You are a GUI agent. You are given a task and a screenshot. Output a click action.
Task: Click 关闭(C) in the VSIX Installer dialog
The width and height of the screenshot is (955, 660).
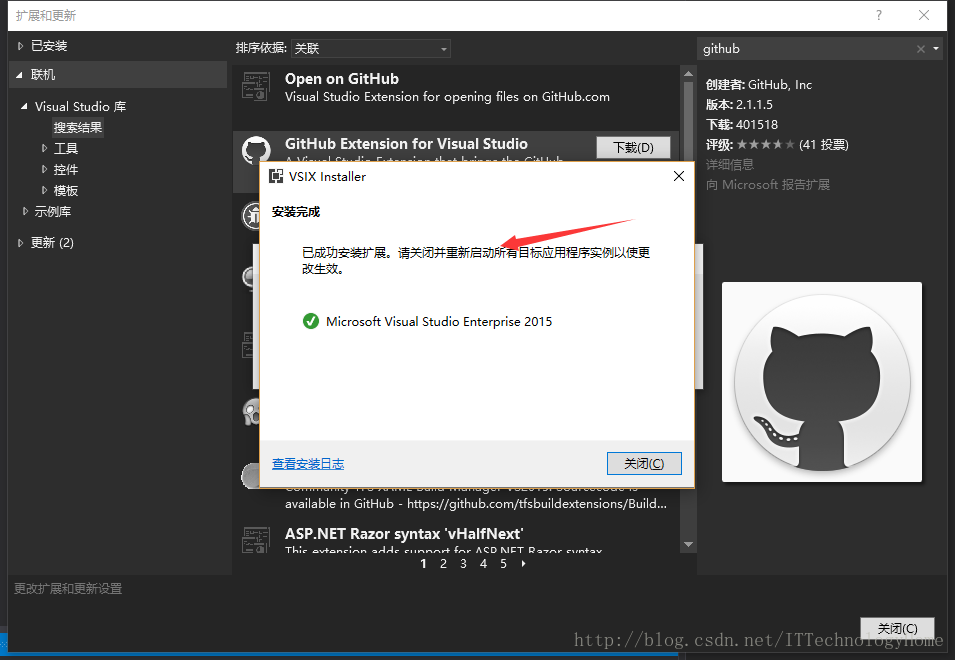click(644, 463)
